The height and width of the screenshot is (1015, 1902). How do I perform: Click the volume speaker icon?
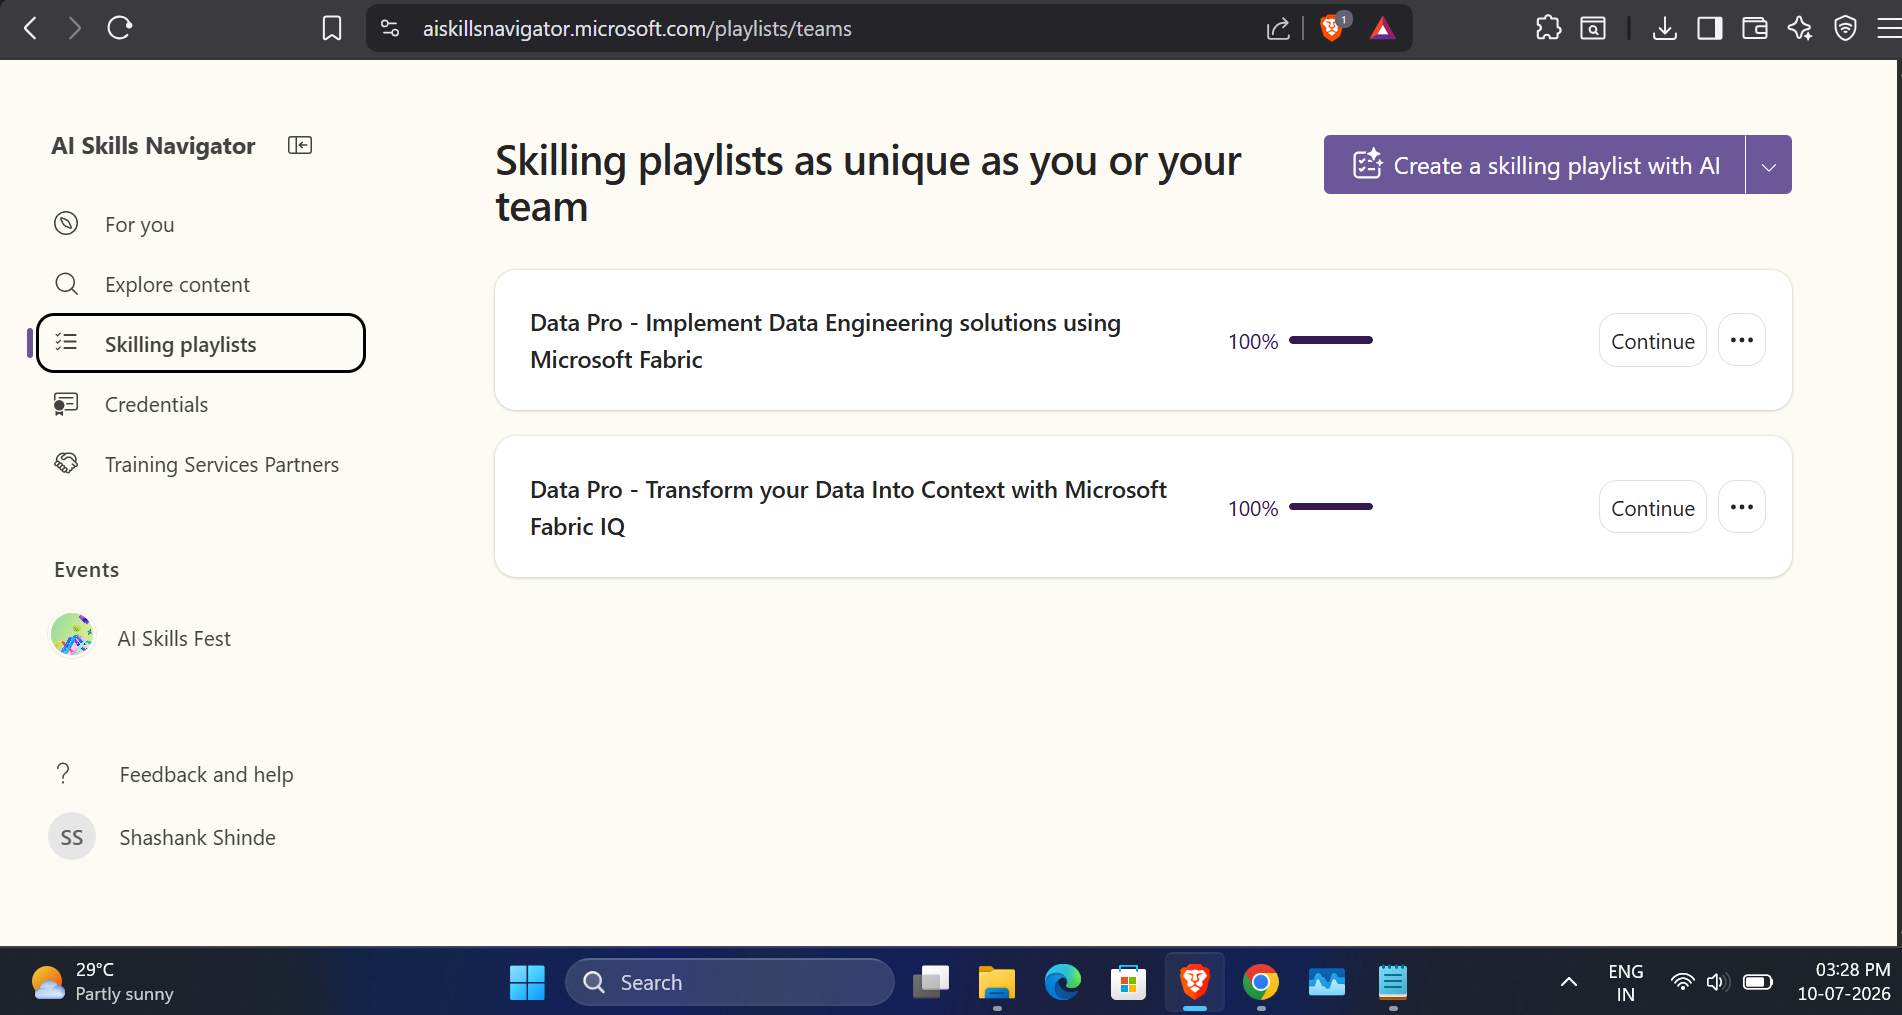(1717, 982)
